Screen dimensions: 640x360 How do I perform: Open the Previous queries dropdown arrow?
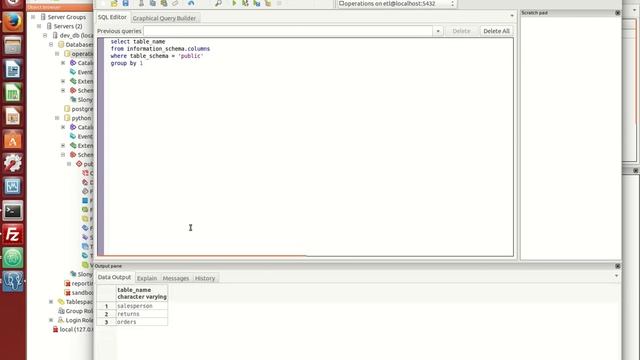pos(438,31)
